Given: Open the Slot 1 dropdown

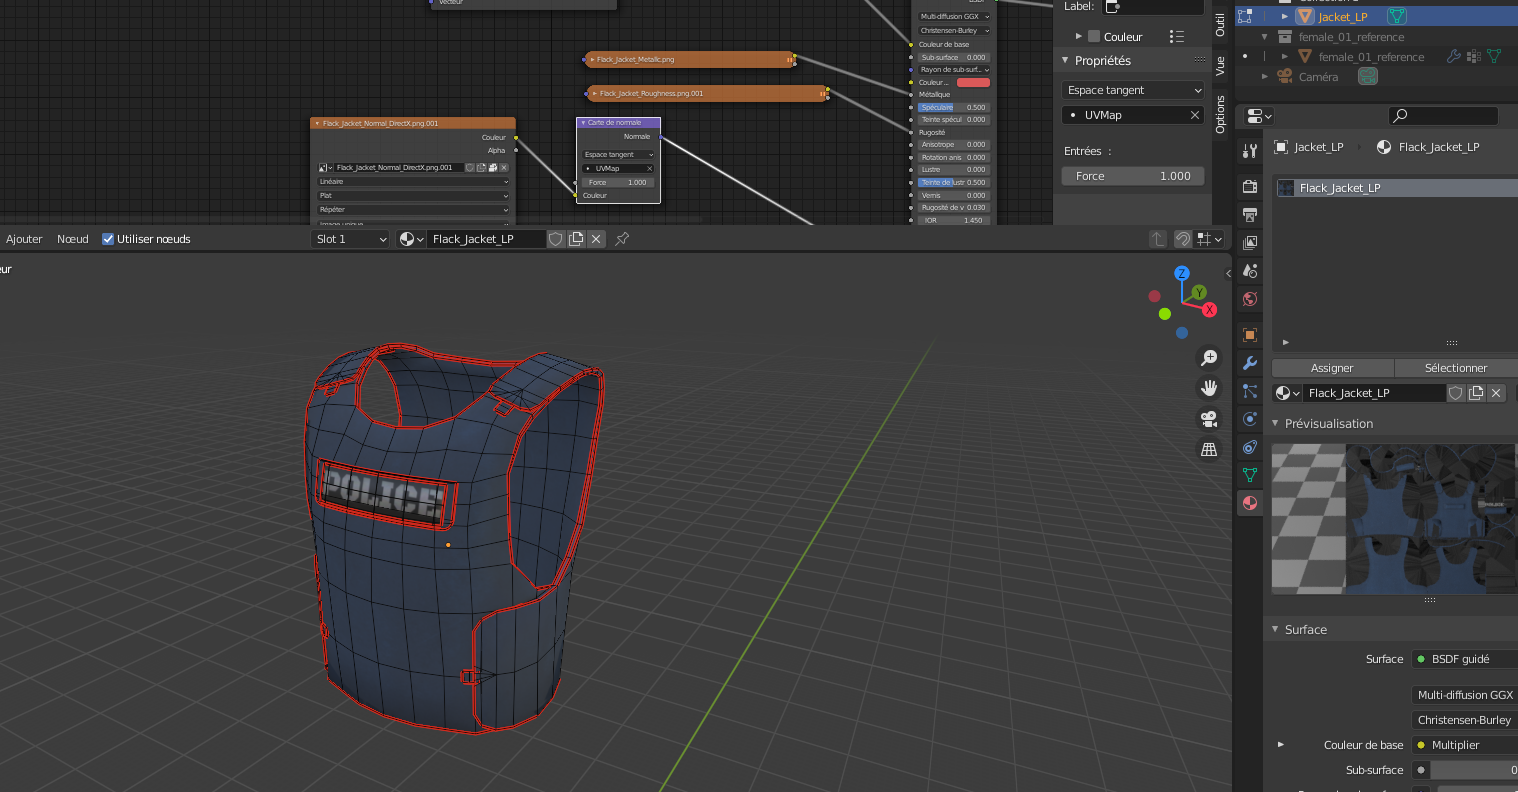Looking at the screenshot, I should pos(350,239).
